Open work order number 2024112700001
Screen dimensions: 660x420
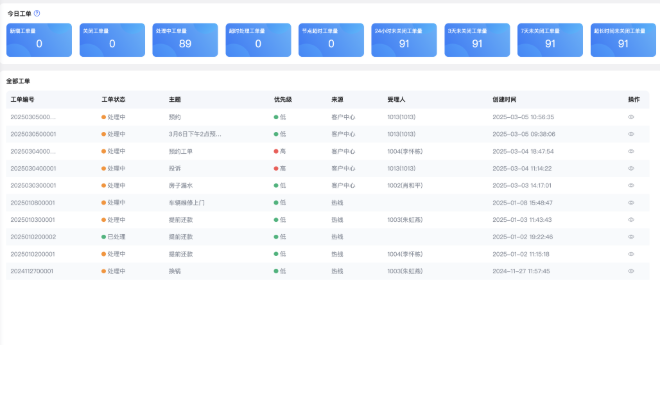[33, 271]
